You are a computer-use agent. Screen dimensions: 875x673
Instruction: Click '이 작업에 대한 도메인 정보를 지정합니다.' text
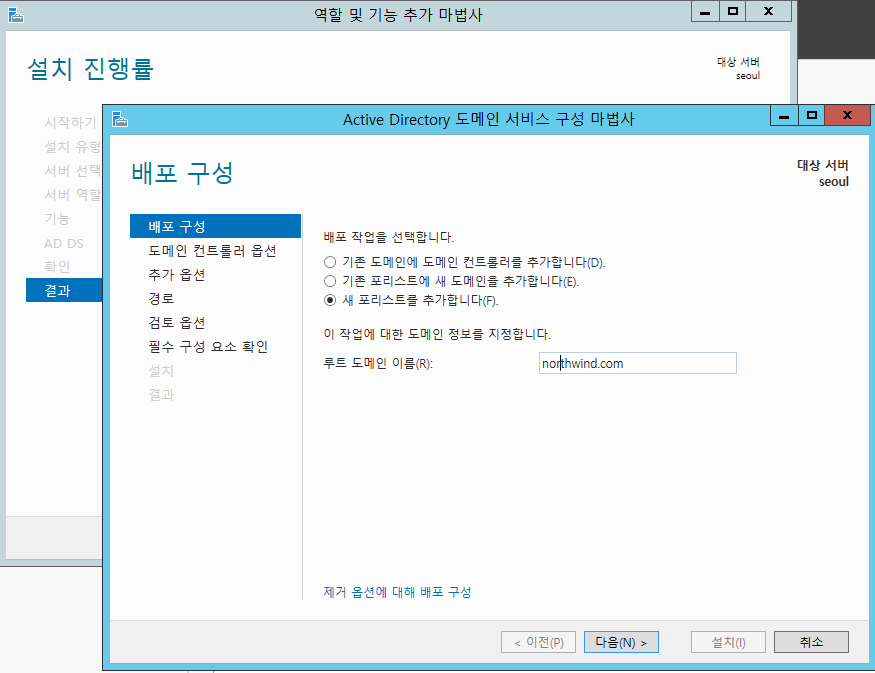click(437, 334)
